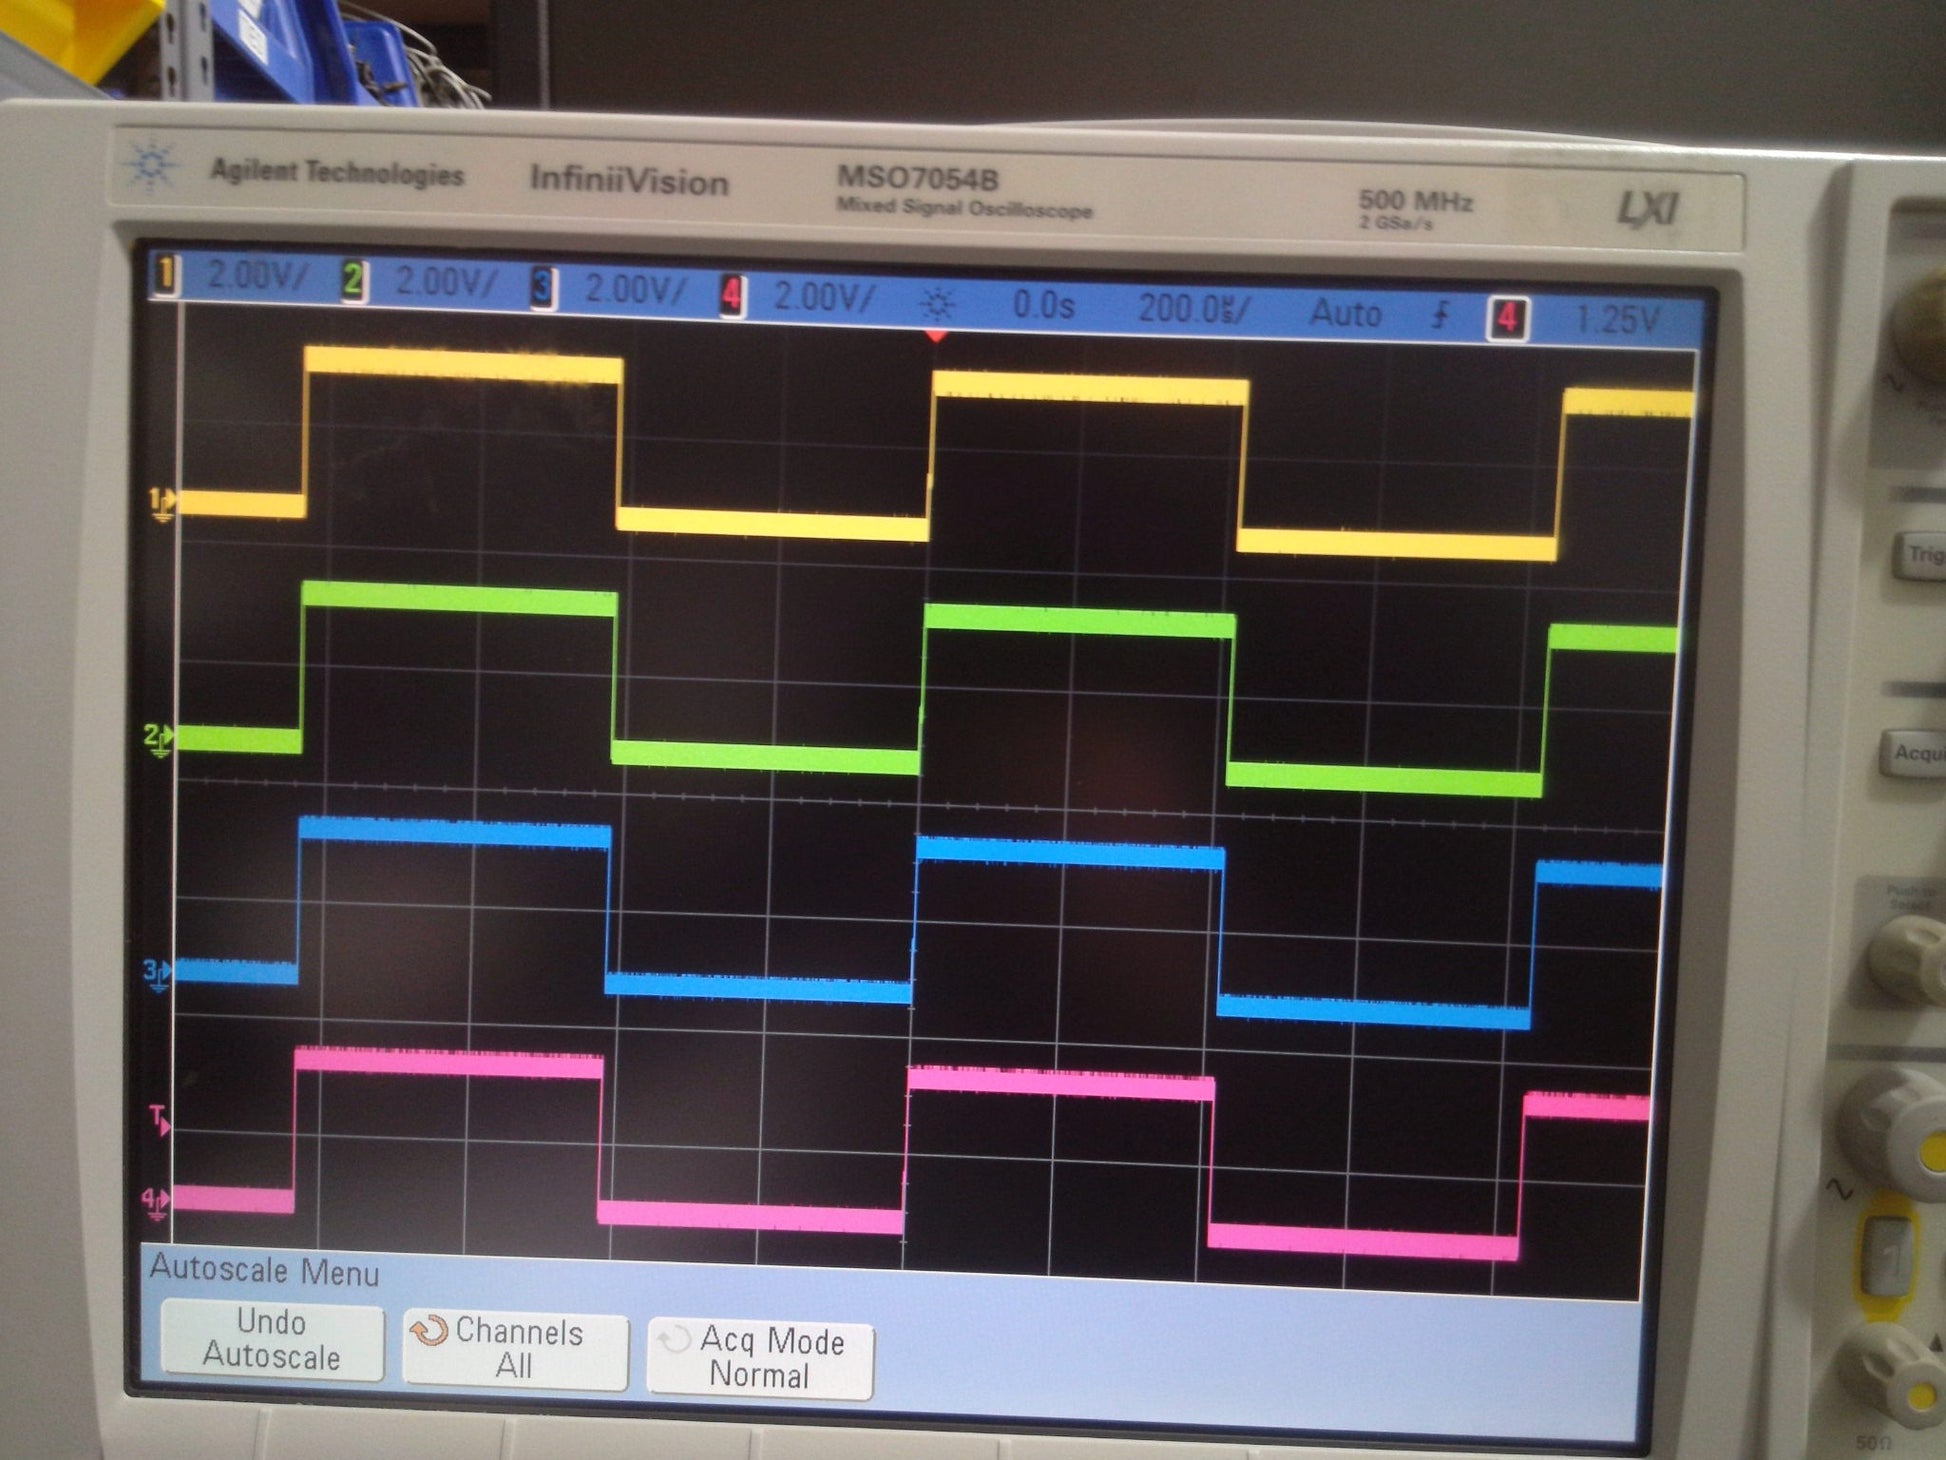Click the display intensity sun icon
Viewport: 1946px width, 1460px height.
(937, 303)
